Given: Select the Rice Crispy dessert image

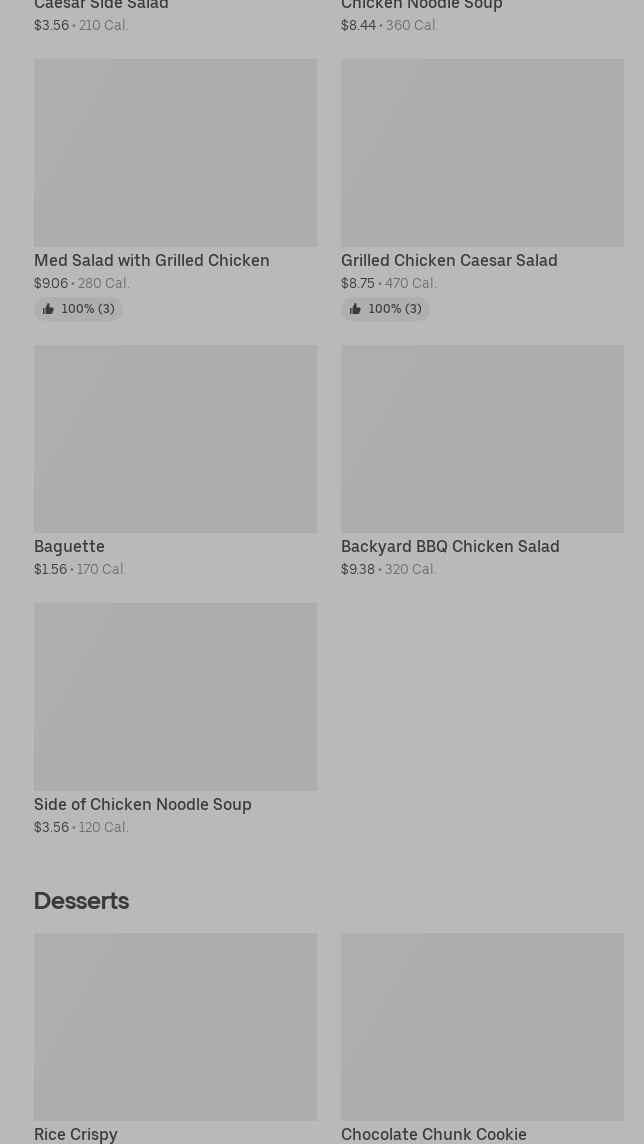Looking at the screenshot, I should coord(175,1027).
